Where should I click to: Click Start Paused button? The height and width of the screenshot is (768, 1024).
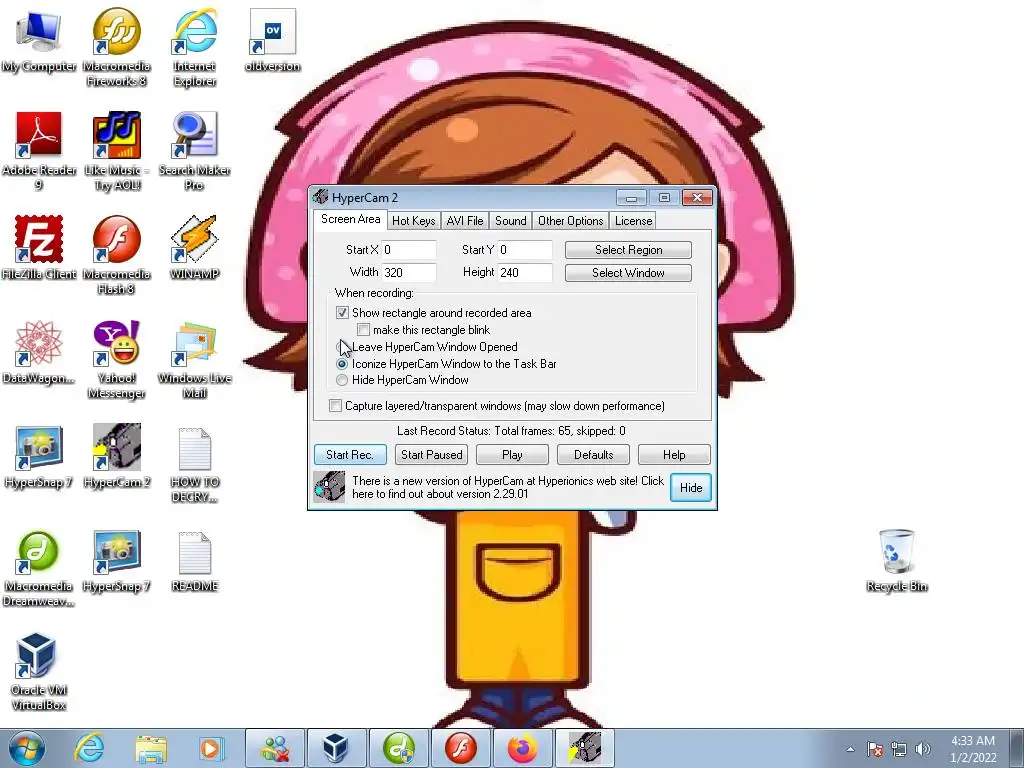coord(432,455)
